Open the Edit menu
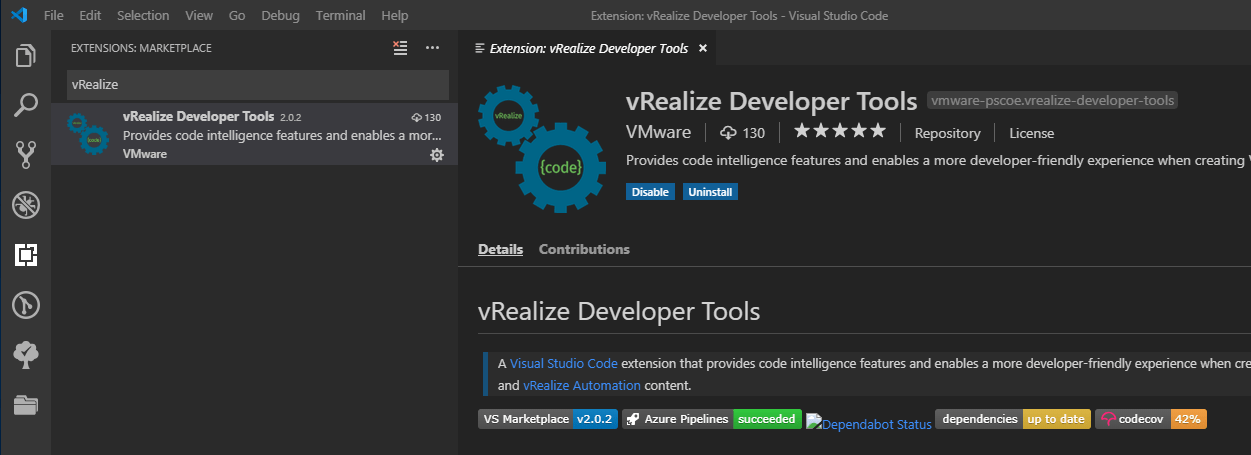 (90, 16)
